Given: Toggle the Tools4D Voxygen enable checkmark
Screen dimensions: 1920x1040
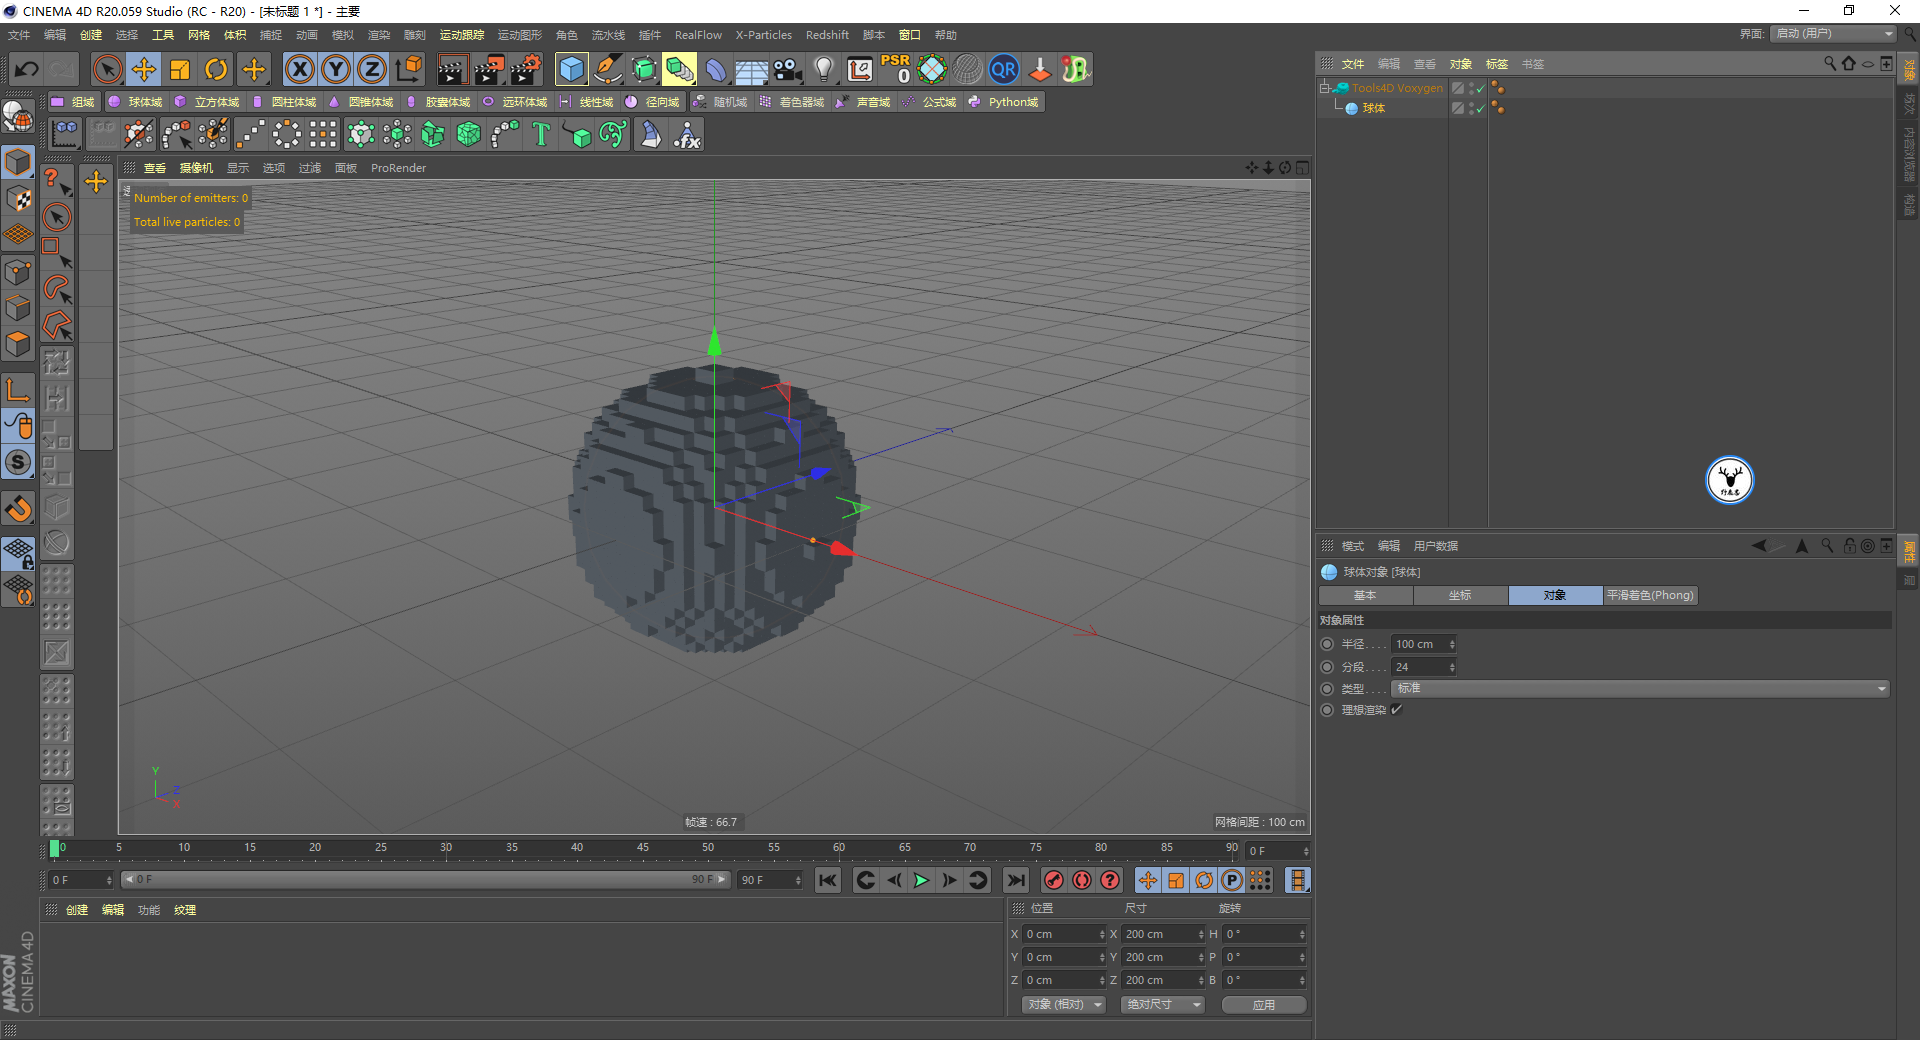Looking at the screenshot, I should [1480, 88].
